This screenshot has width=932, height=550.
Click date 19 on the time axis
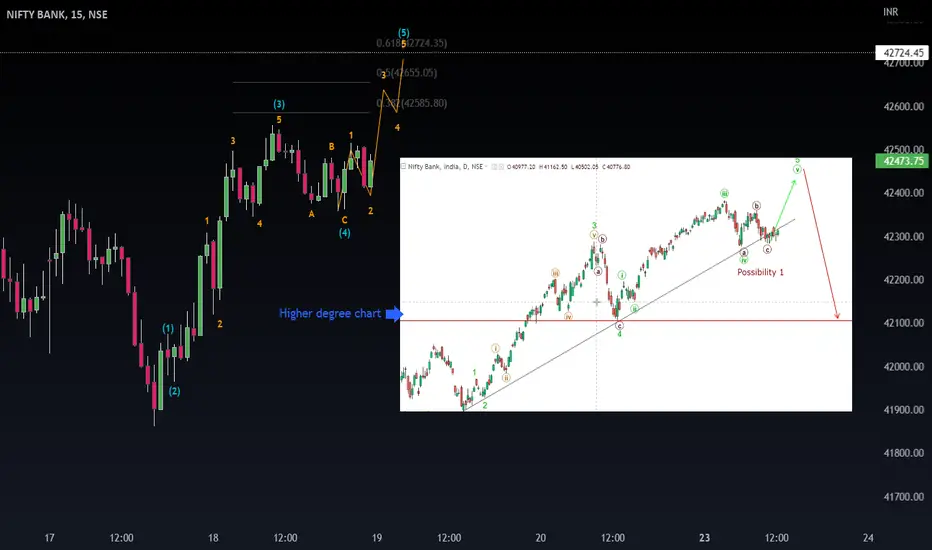[377, 538]
